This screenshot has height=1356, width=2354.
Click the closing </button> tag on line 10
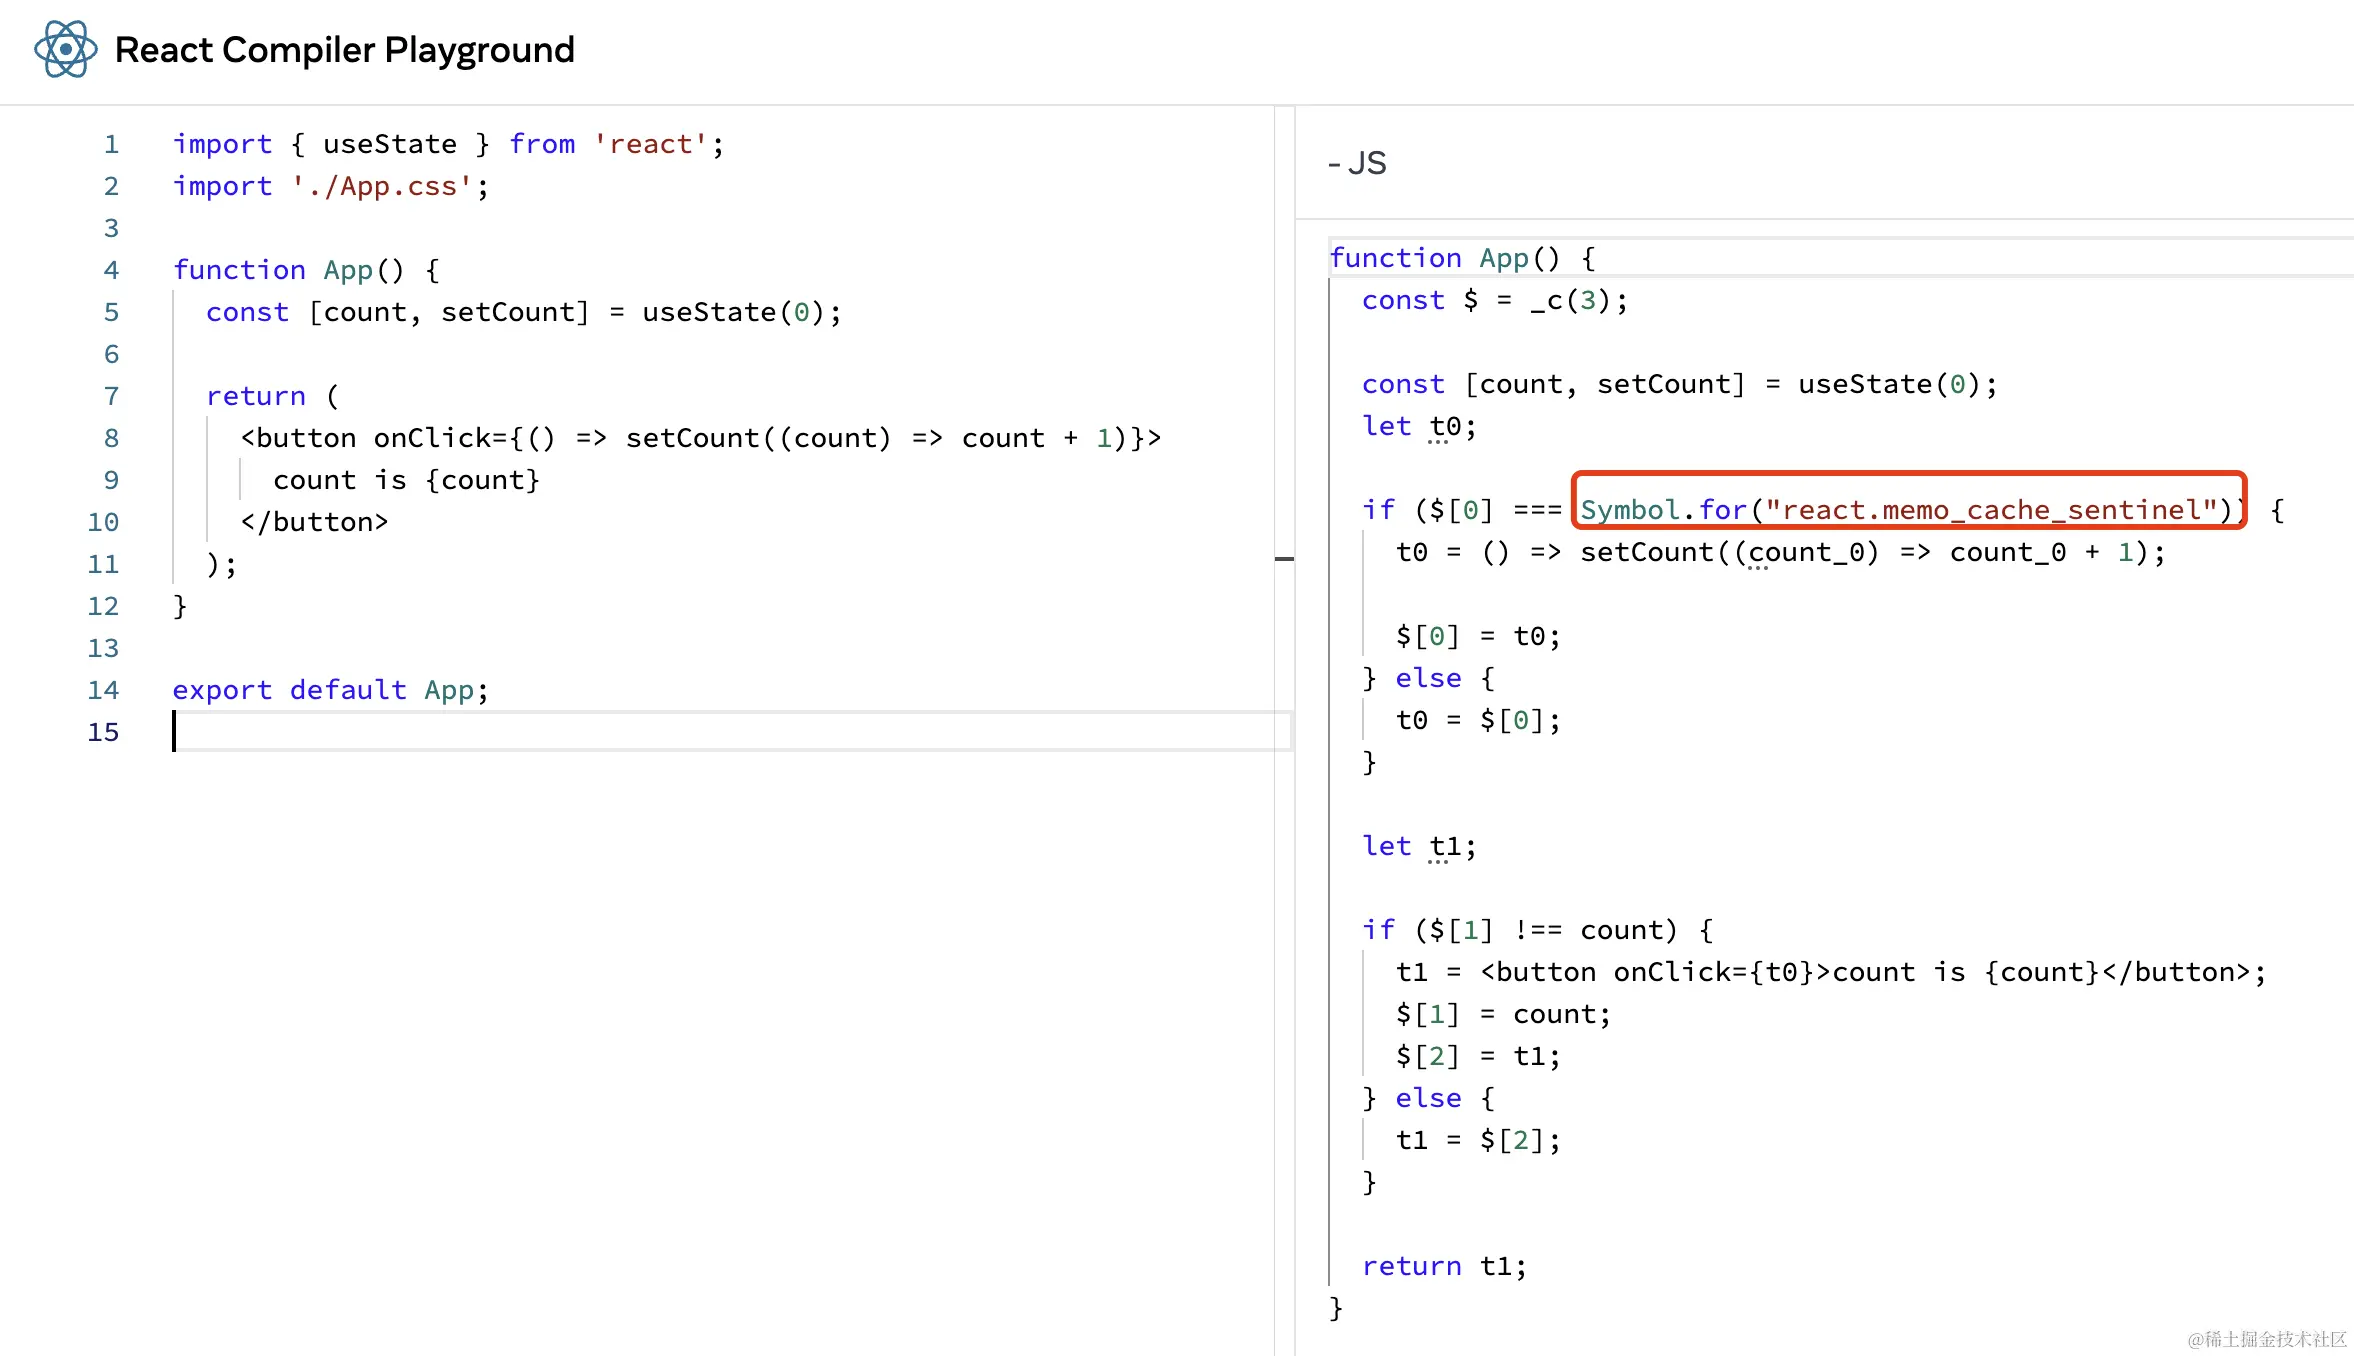coord(314,522)
